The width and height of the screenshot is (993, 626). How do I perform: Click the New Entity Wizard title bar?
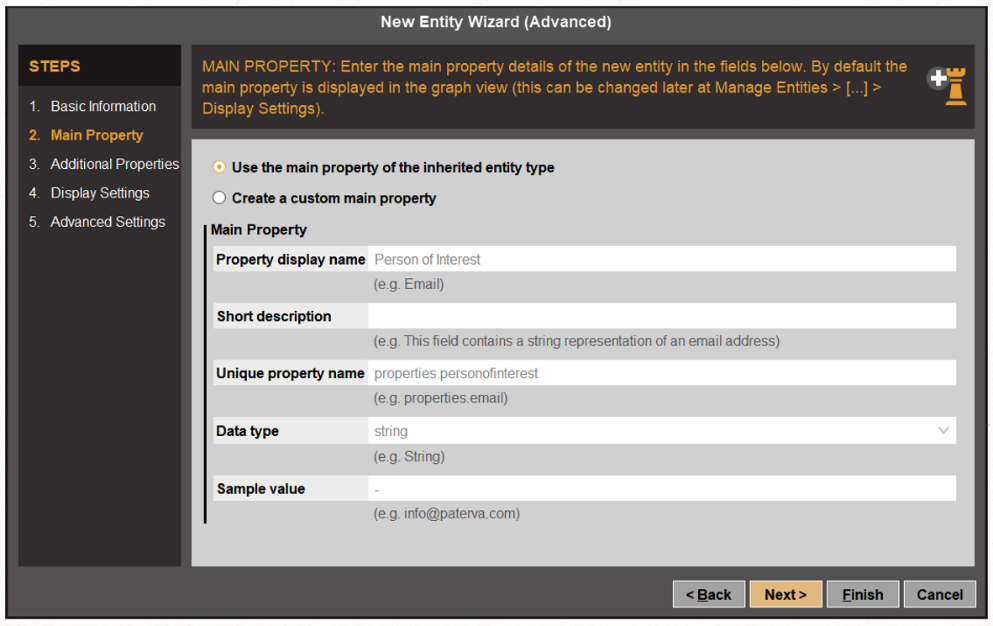pyautogui.click(x=496, y=22)
